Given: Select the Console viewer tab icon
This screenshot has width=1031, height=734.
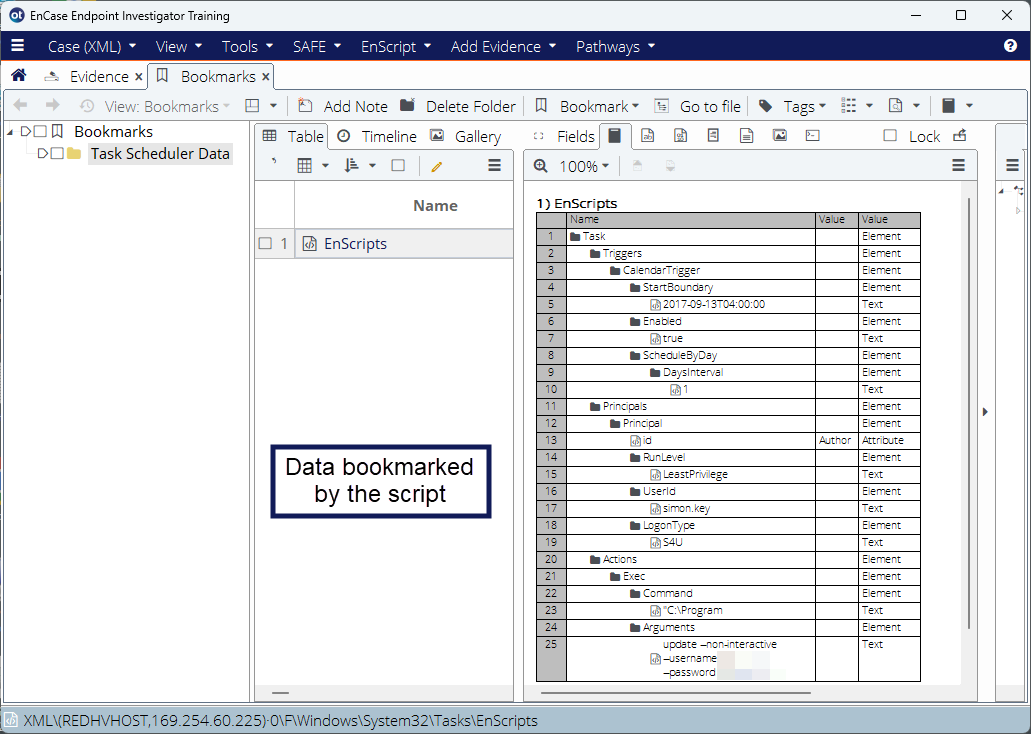Looking at the screenshot, I should 813,135.
